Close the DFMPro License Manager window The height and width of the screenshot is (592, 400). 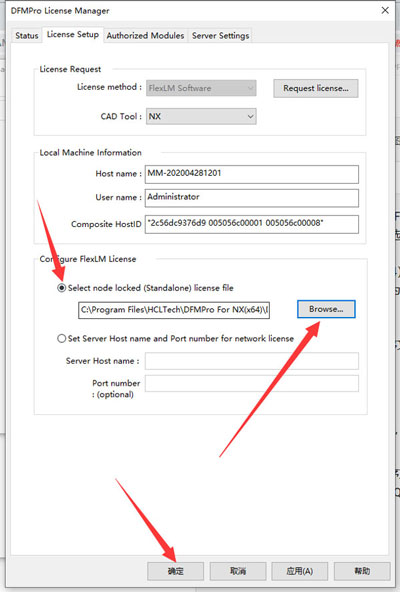pyautogui.click(x=385, y=10)
